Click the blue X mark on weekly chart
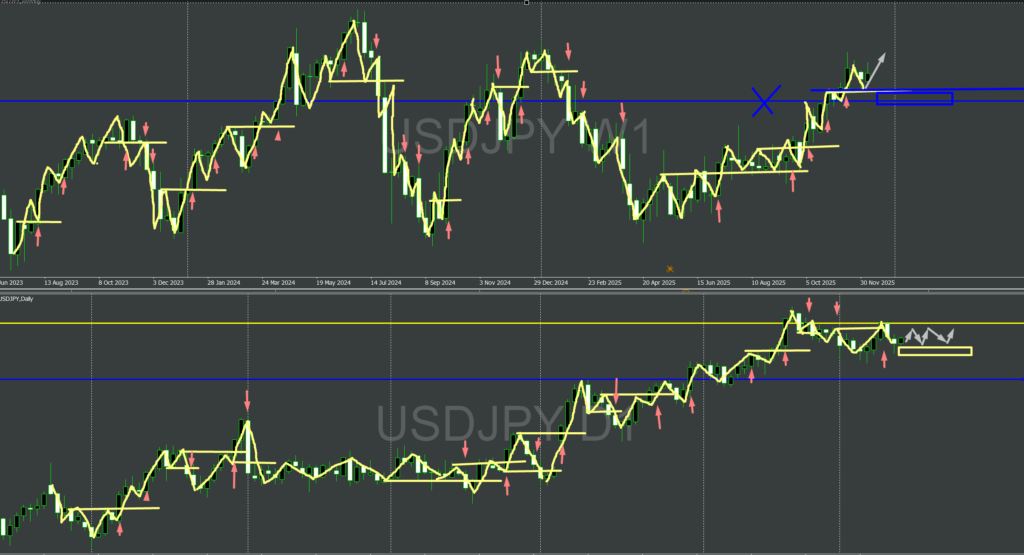The height and width of the screenshot is (555, 1024). coord(765,100)
